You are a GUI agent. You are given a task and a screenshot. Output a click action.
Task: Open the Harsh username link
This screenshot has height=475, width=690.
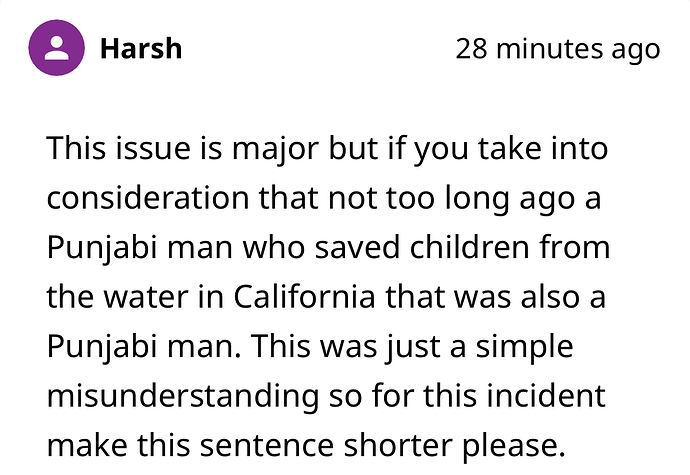(141, 48)
